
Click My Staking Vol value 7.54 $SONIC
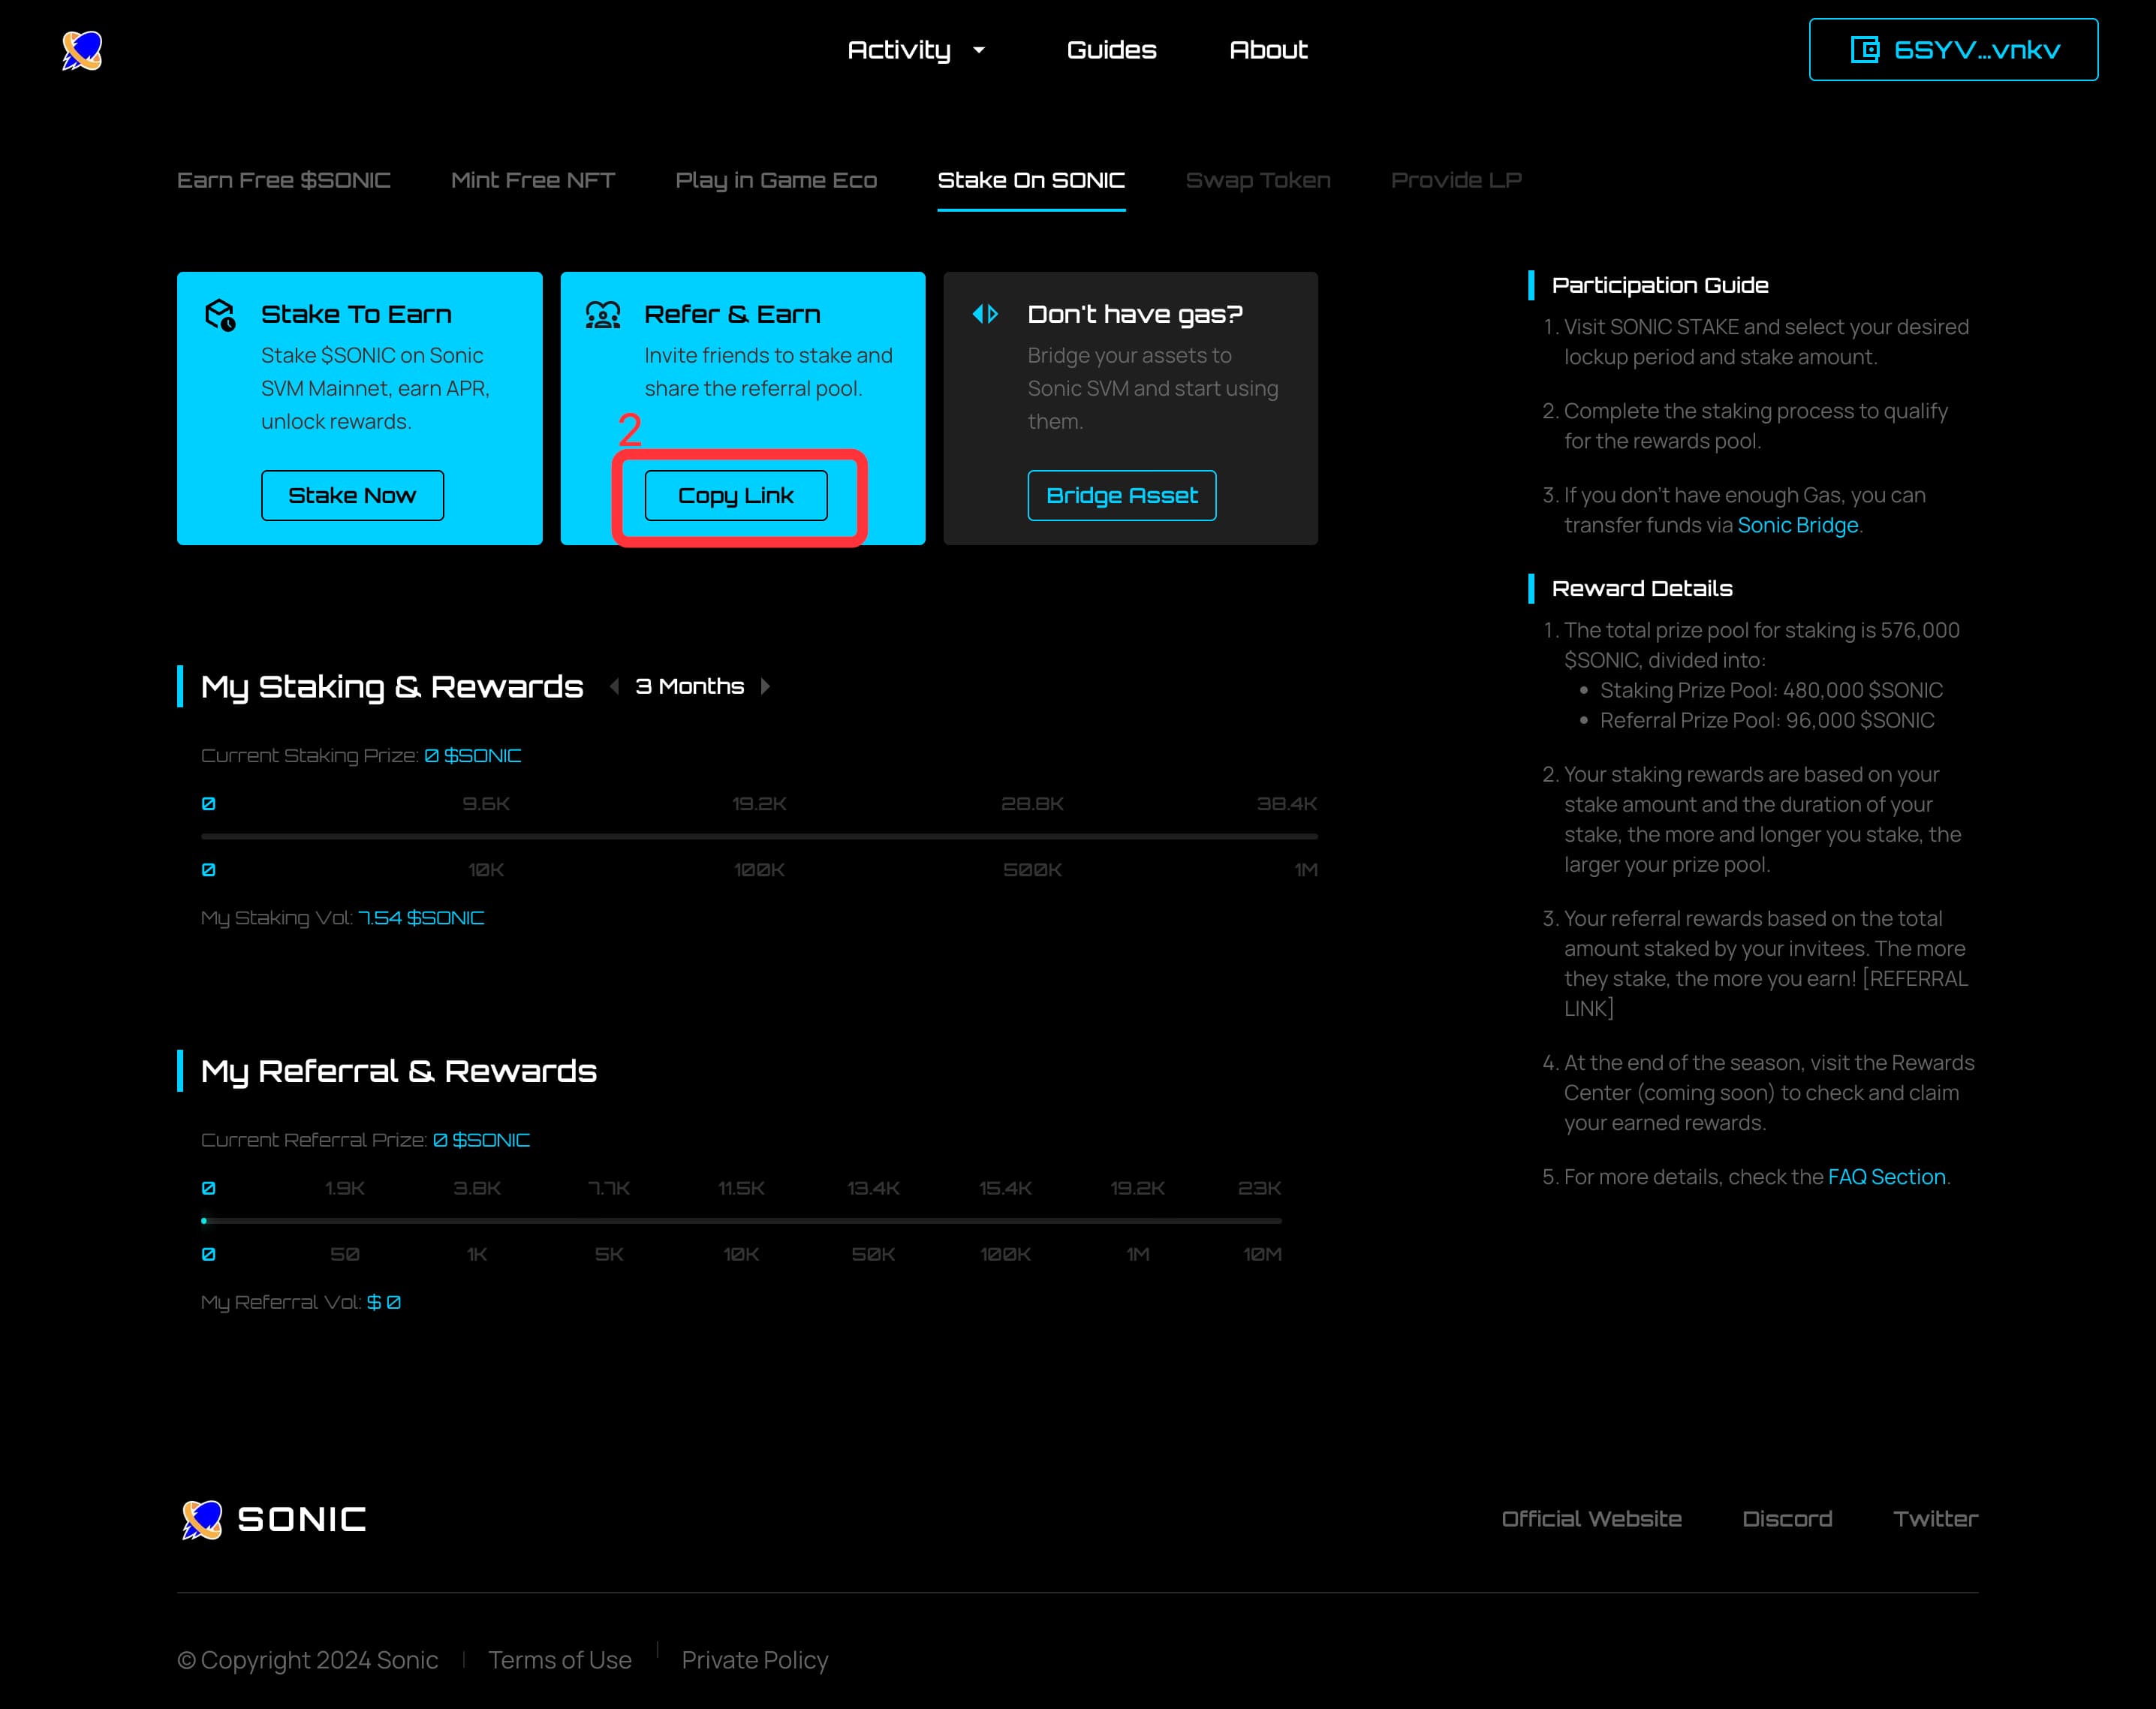point(421,917)
